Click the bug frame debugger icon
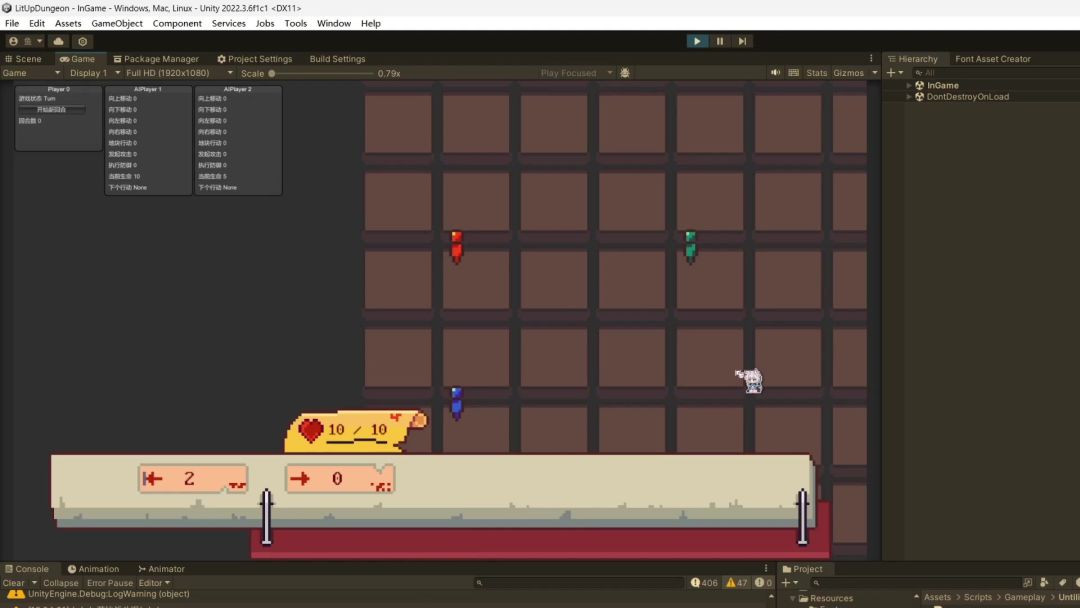This screenshot has width=1080, height=608. [x=625, y=73]
